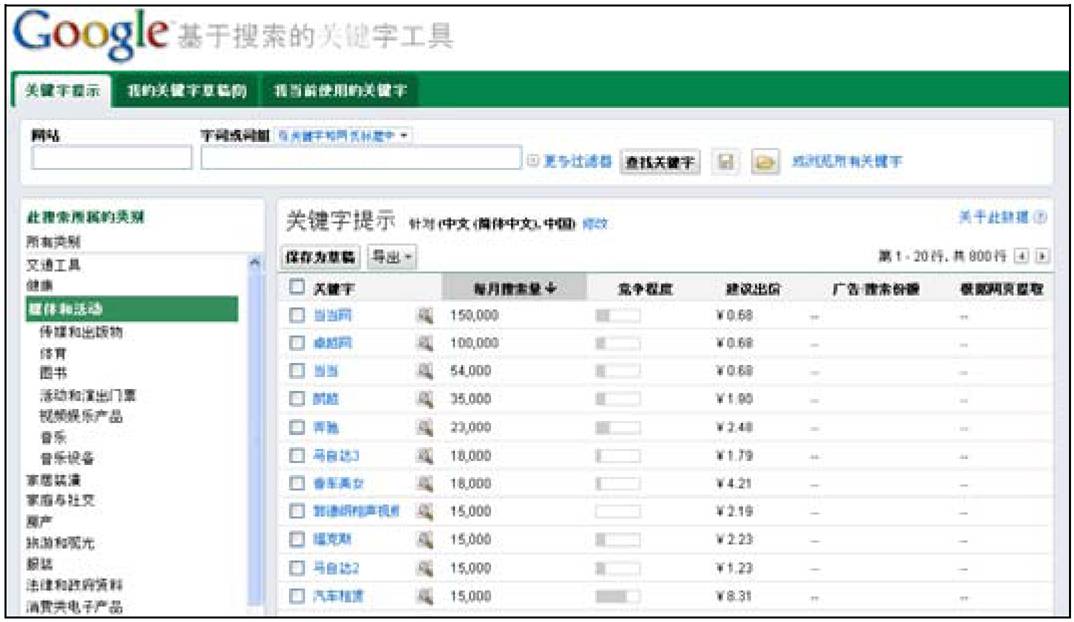Image resolution: width=1074 pixels, height=622 pixels.
Task: Open the 交通工具 category in sidebar
Action: (x=53, y=265)
